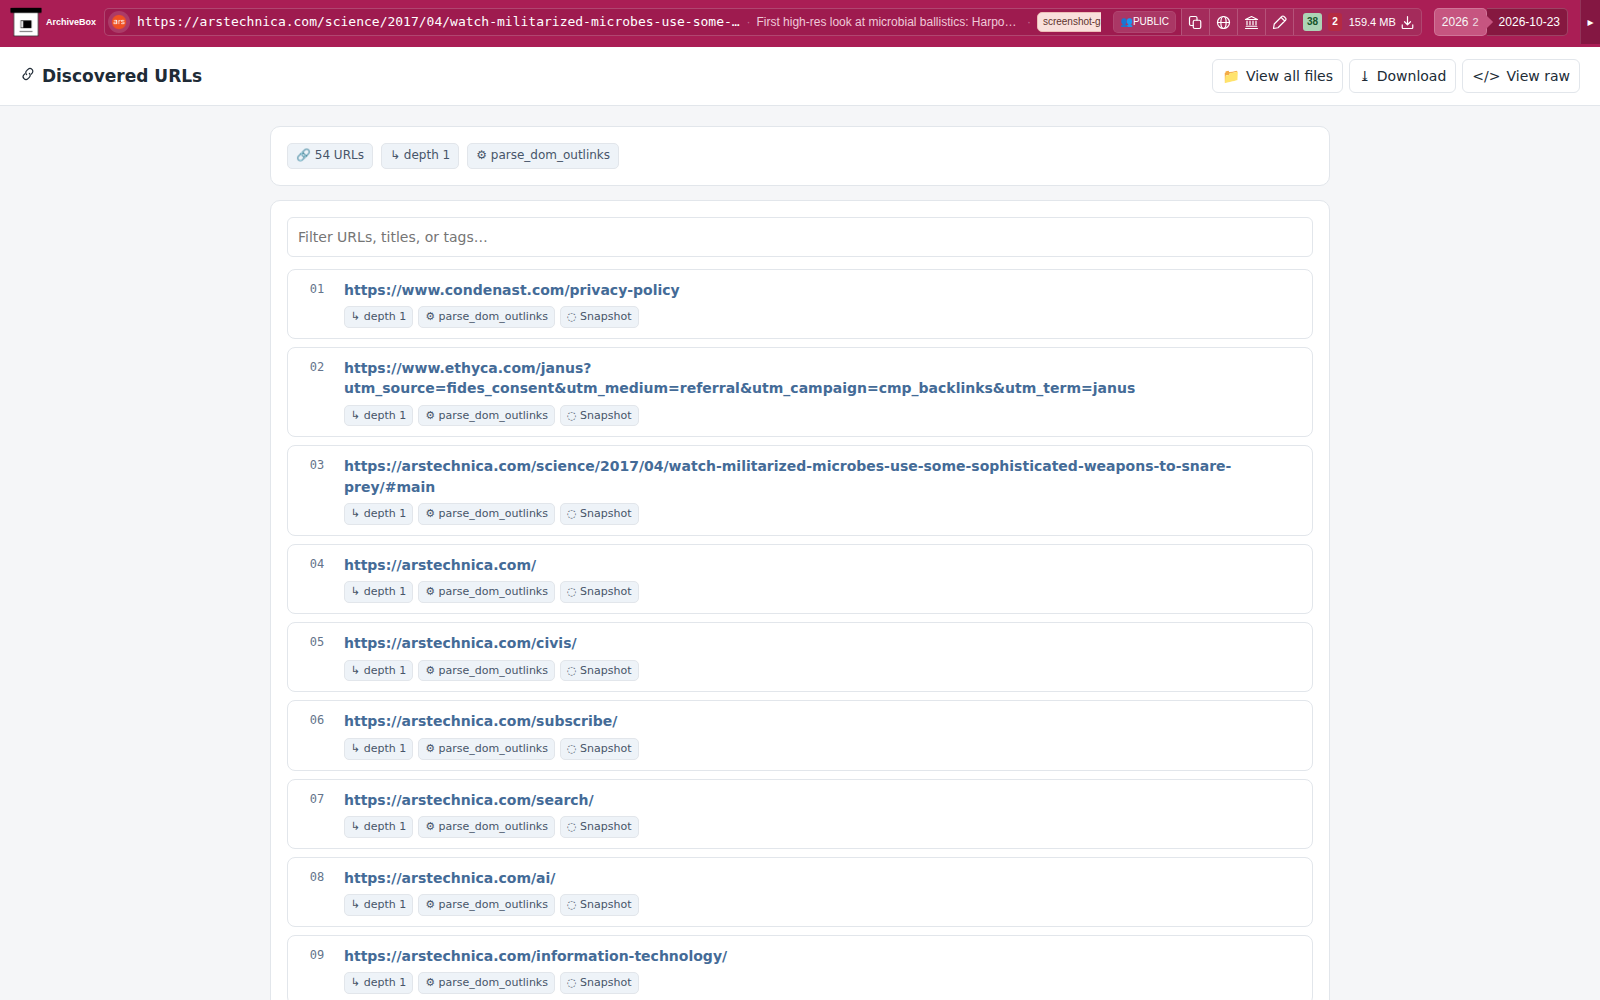Viewport: 1600px width, 1000px height.
Task: Expand the header with the right arrow toggle
Action: click(x=1590, y=22)
